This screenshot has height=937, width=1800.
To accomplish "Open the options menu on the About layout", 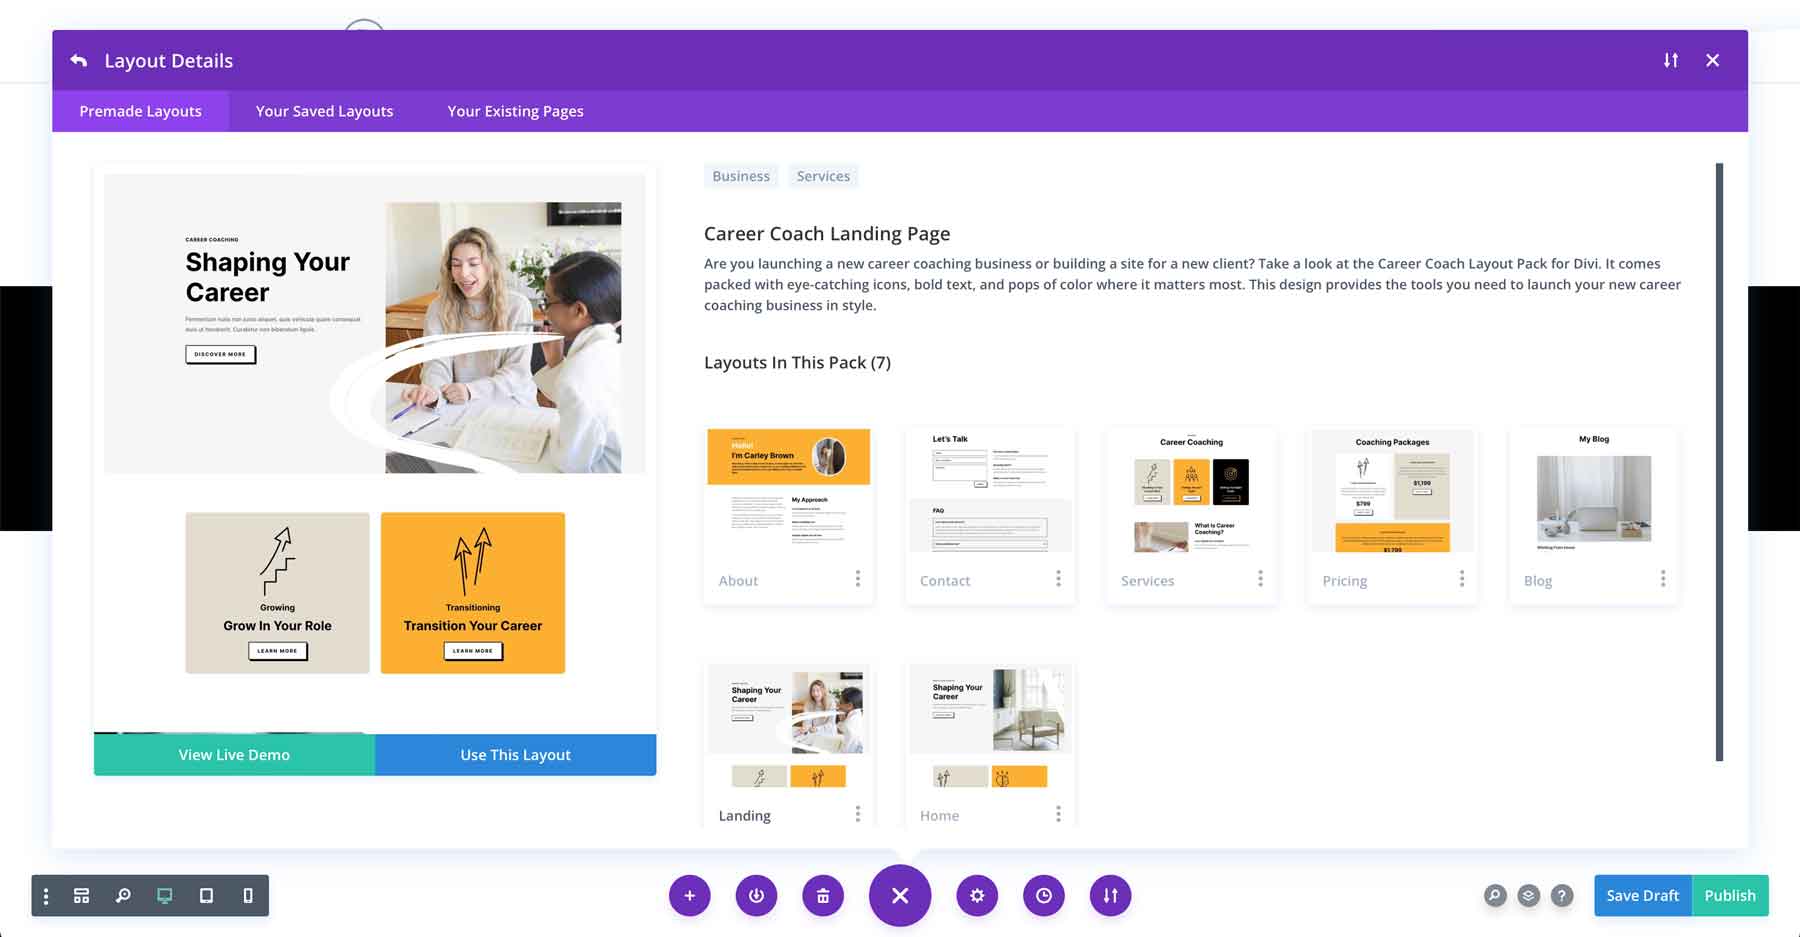I will pyautogui.click(x=858, y=578).
